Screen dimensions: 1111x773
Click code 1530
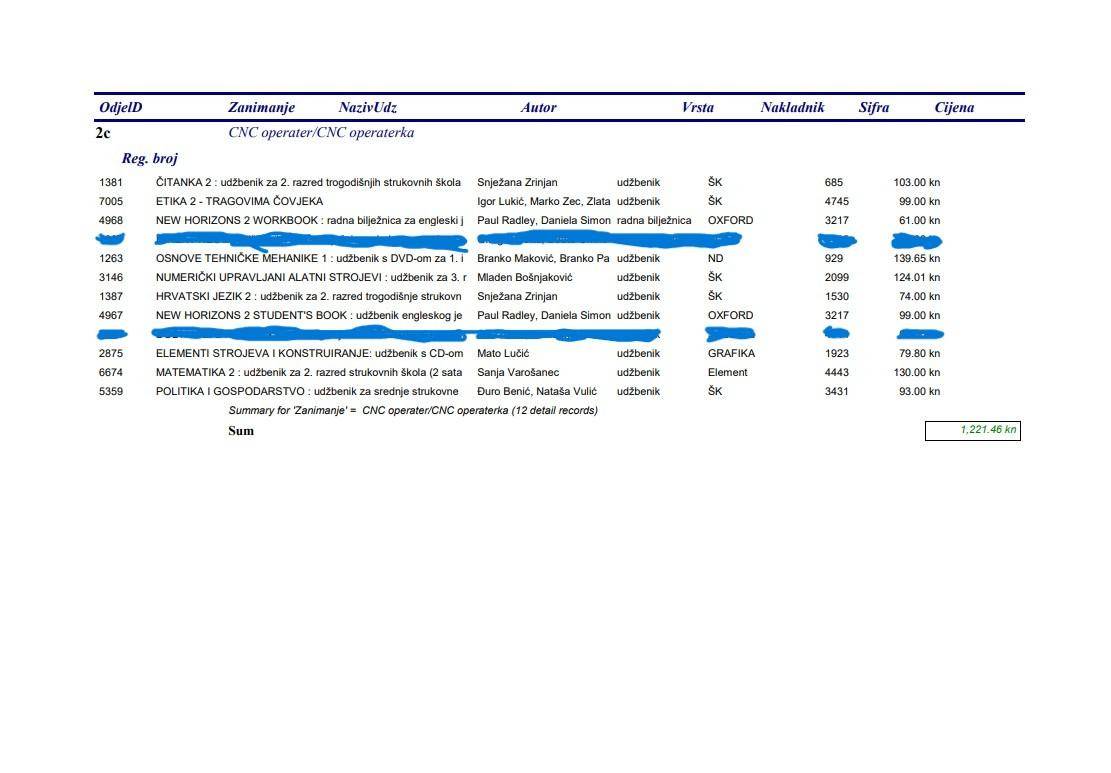click(x=837, y=297)
